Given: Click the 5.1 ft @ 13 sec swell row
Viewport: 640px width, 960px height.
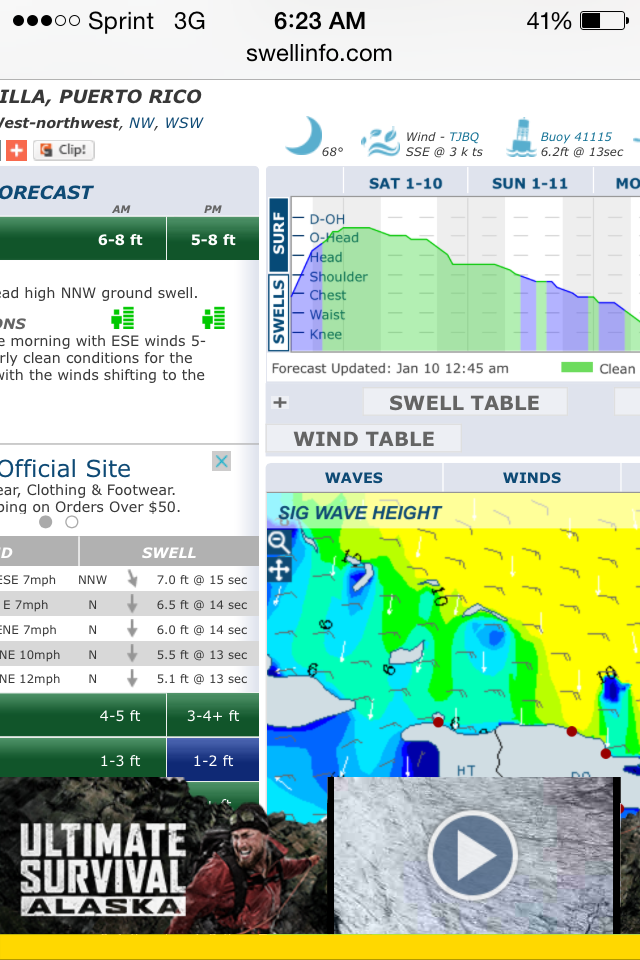Looking at the screenshot, I should pyautogui.click(x=129, y=679).
